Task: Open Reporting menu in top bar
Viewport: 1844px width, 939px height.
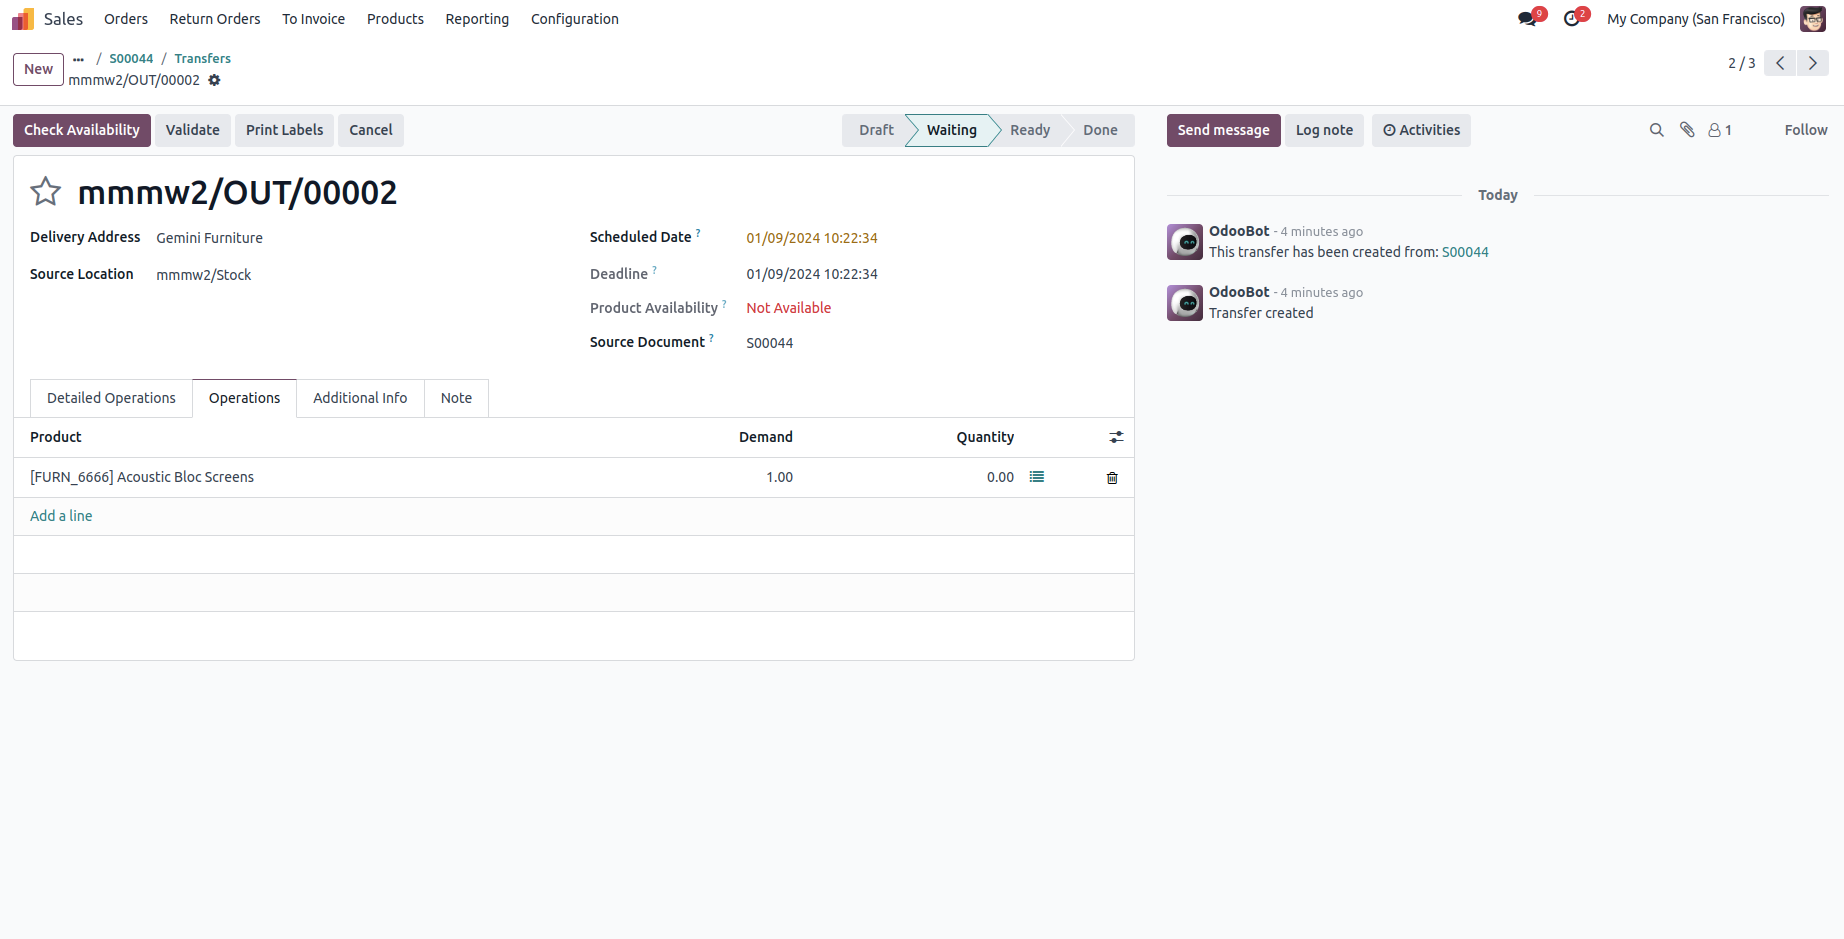Action: pyautogui.click(x=477, y=19)
